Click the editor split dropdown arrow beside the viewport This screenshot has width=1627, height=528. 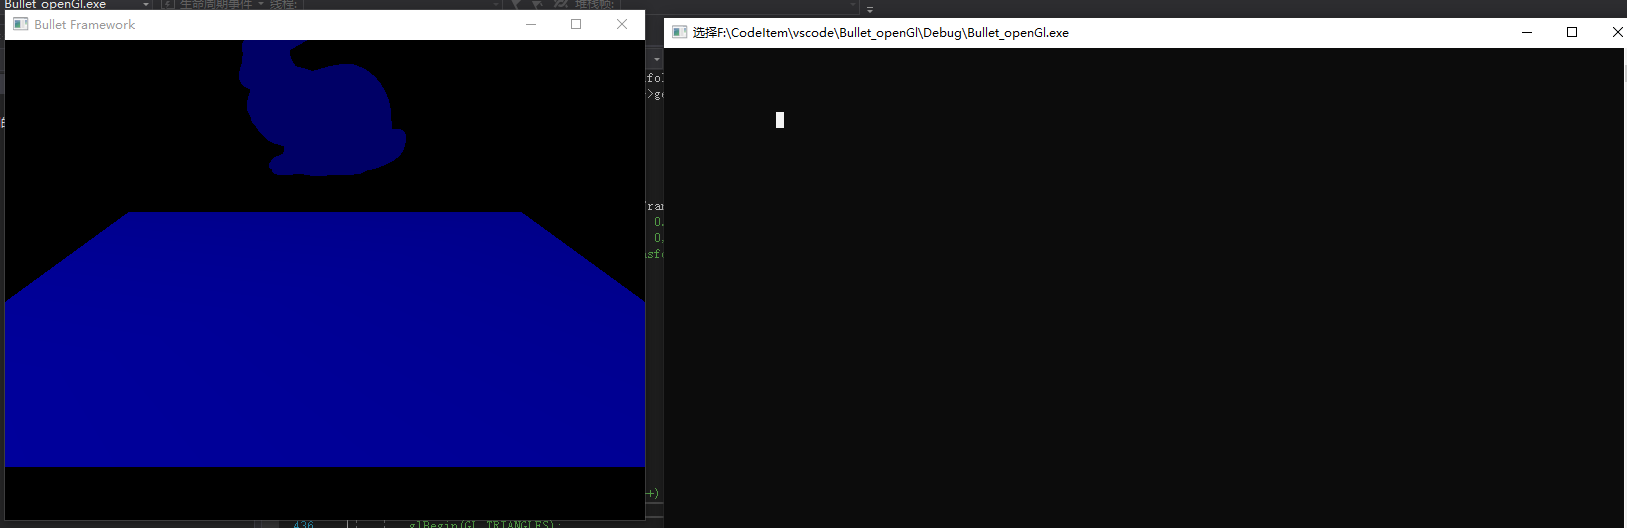coord(657,60)
